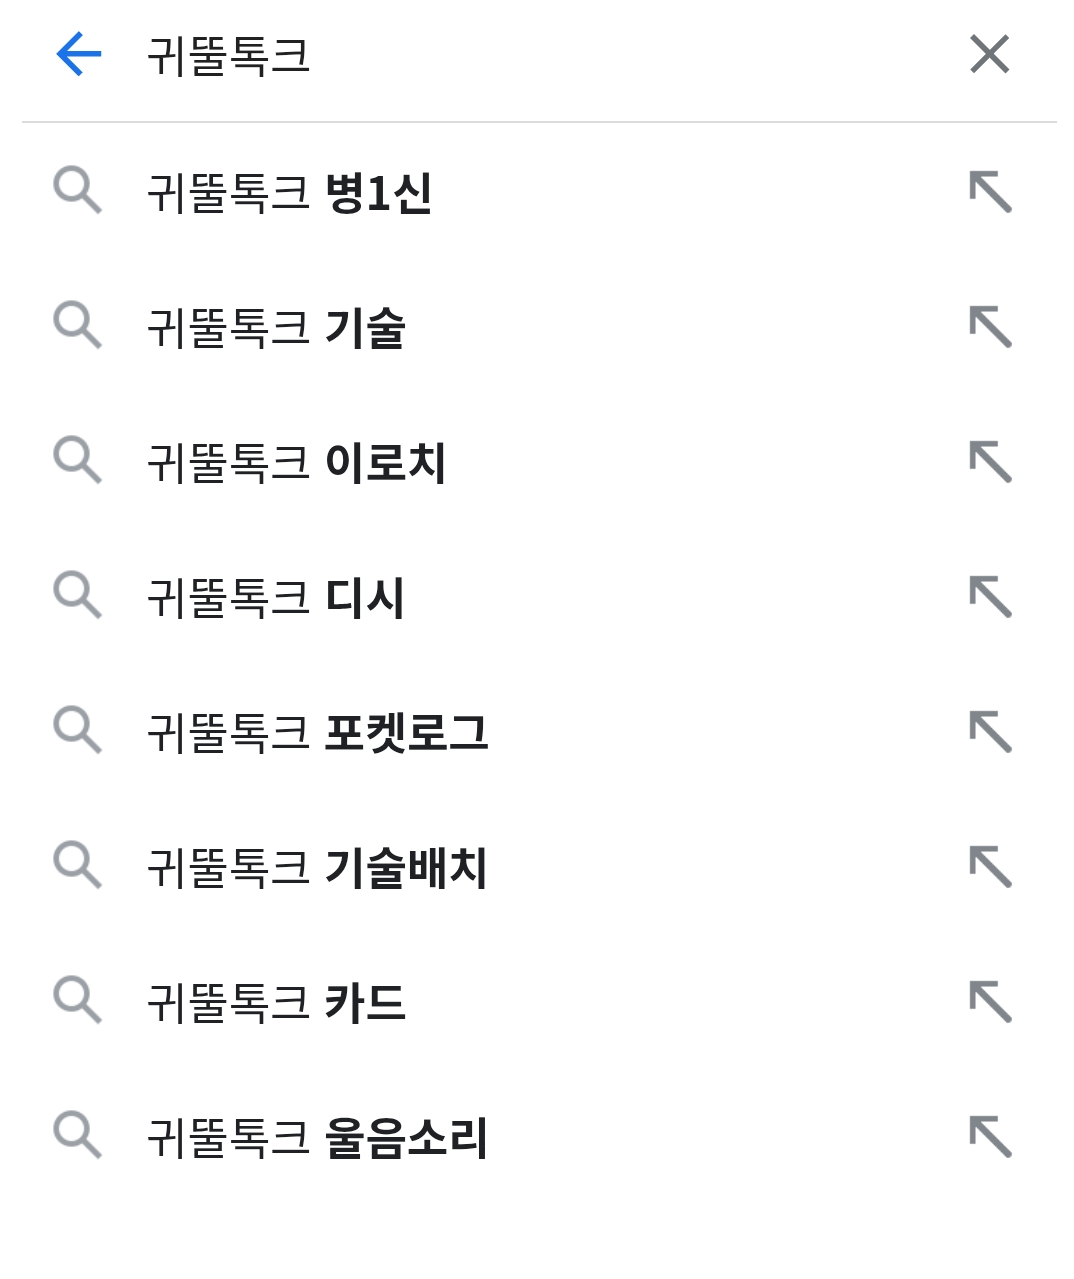This screenshot has width=1074, height=1279.
Task: Tap the 귀뚤톡크 카드 suggestion
Action: click(276, 1002)
